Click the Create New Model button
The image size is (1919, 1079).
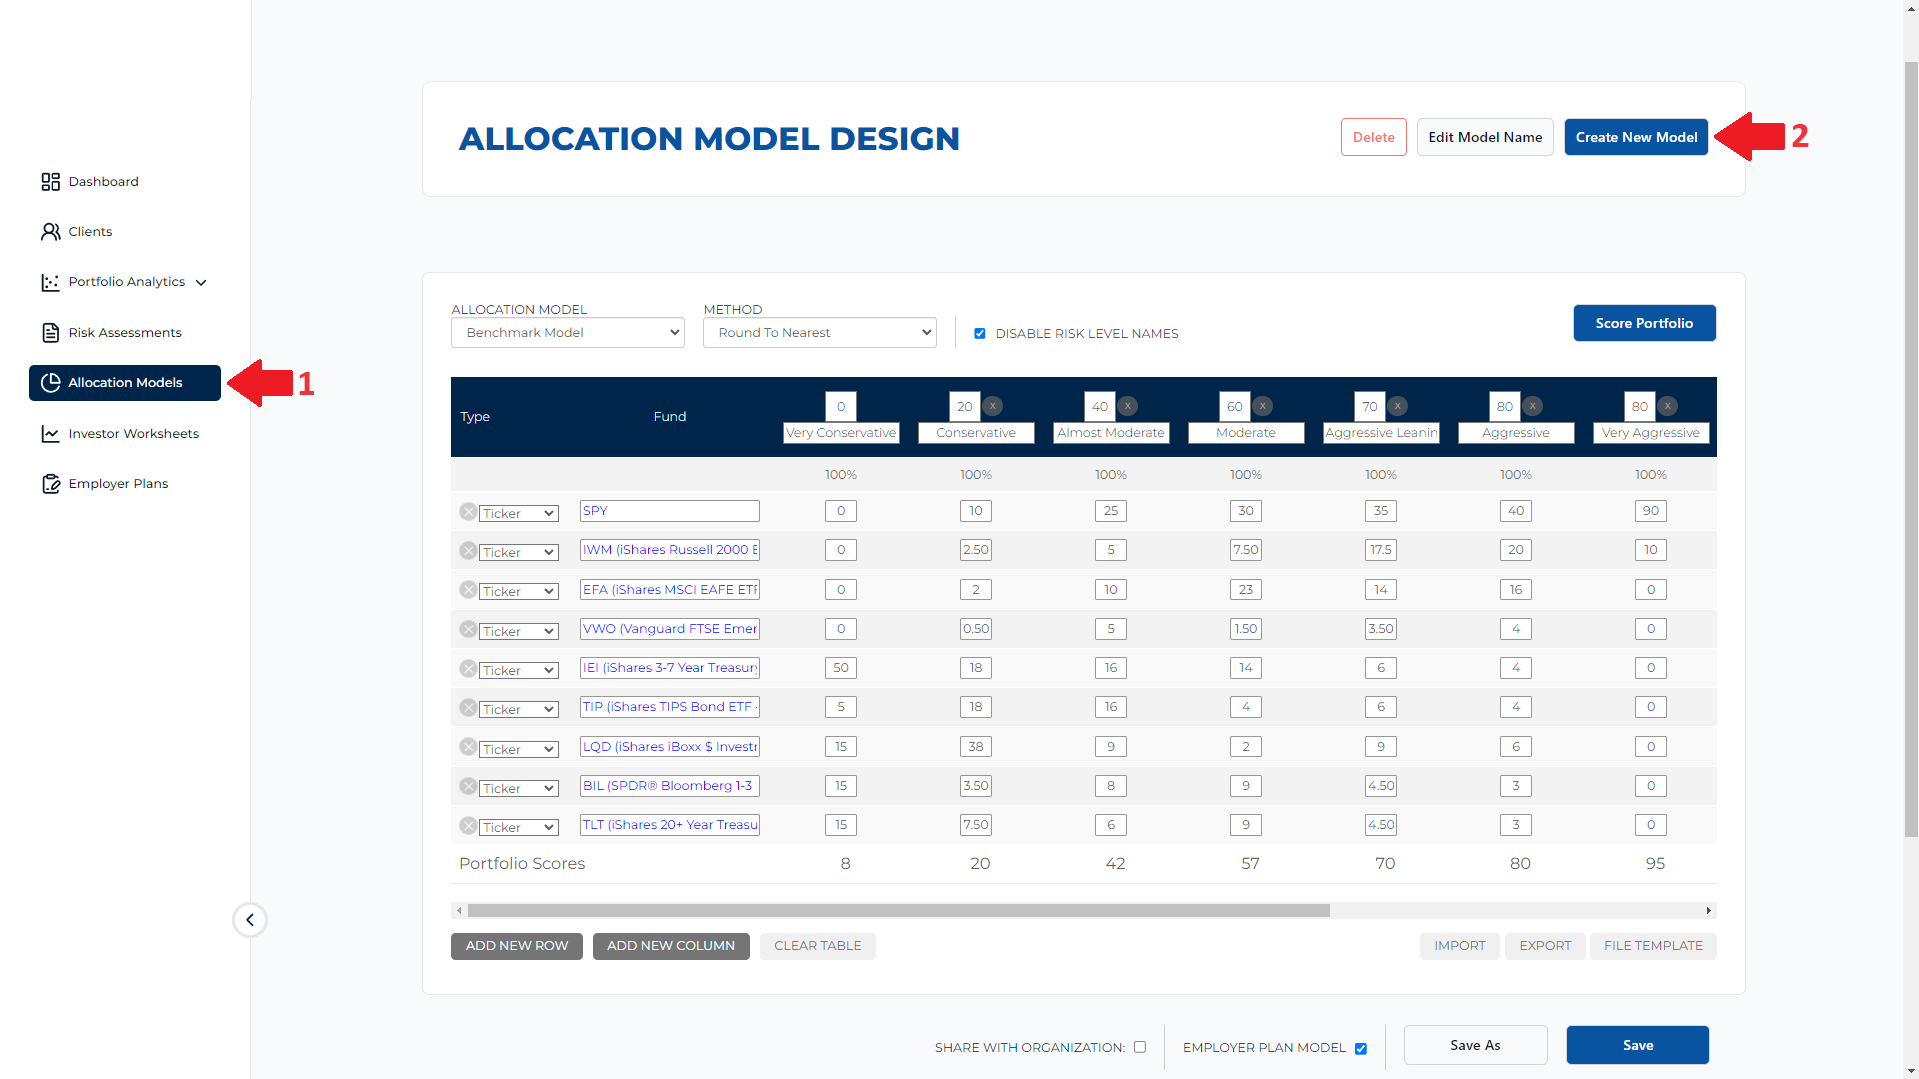coord(1636,138)
